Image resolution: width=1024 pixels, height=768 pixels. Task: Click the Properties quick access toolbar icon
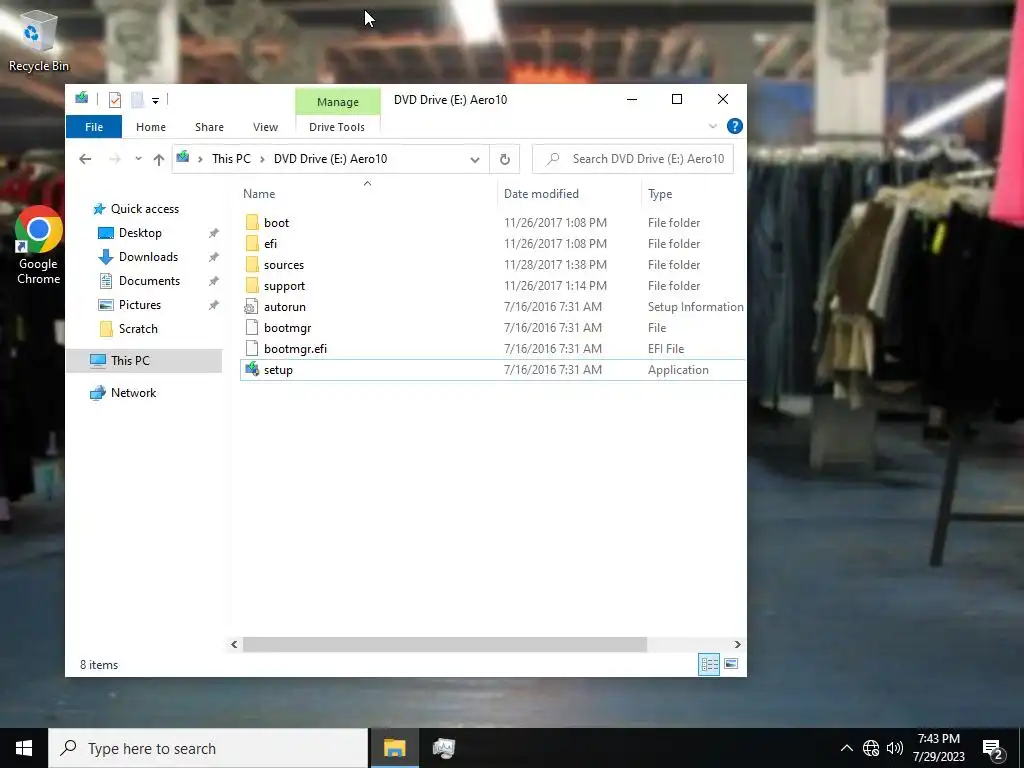tap(115, 100)
